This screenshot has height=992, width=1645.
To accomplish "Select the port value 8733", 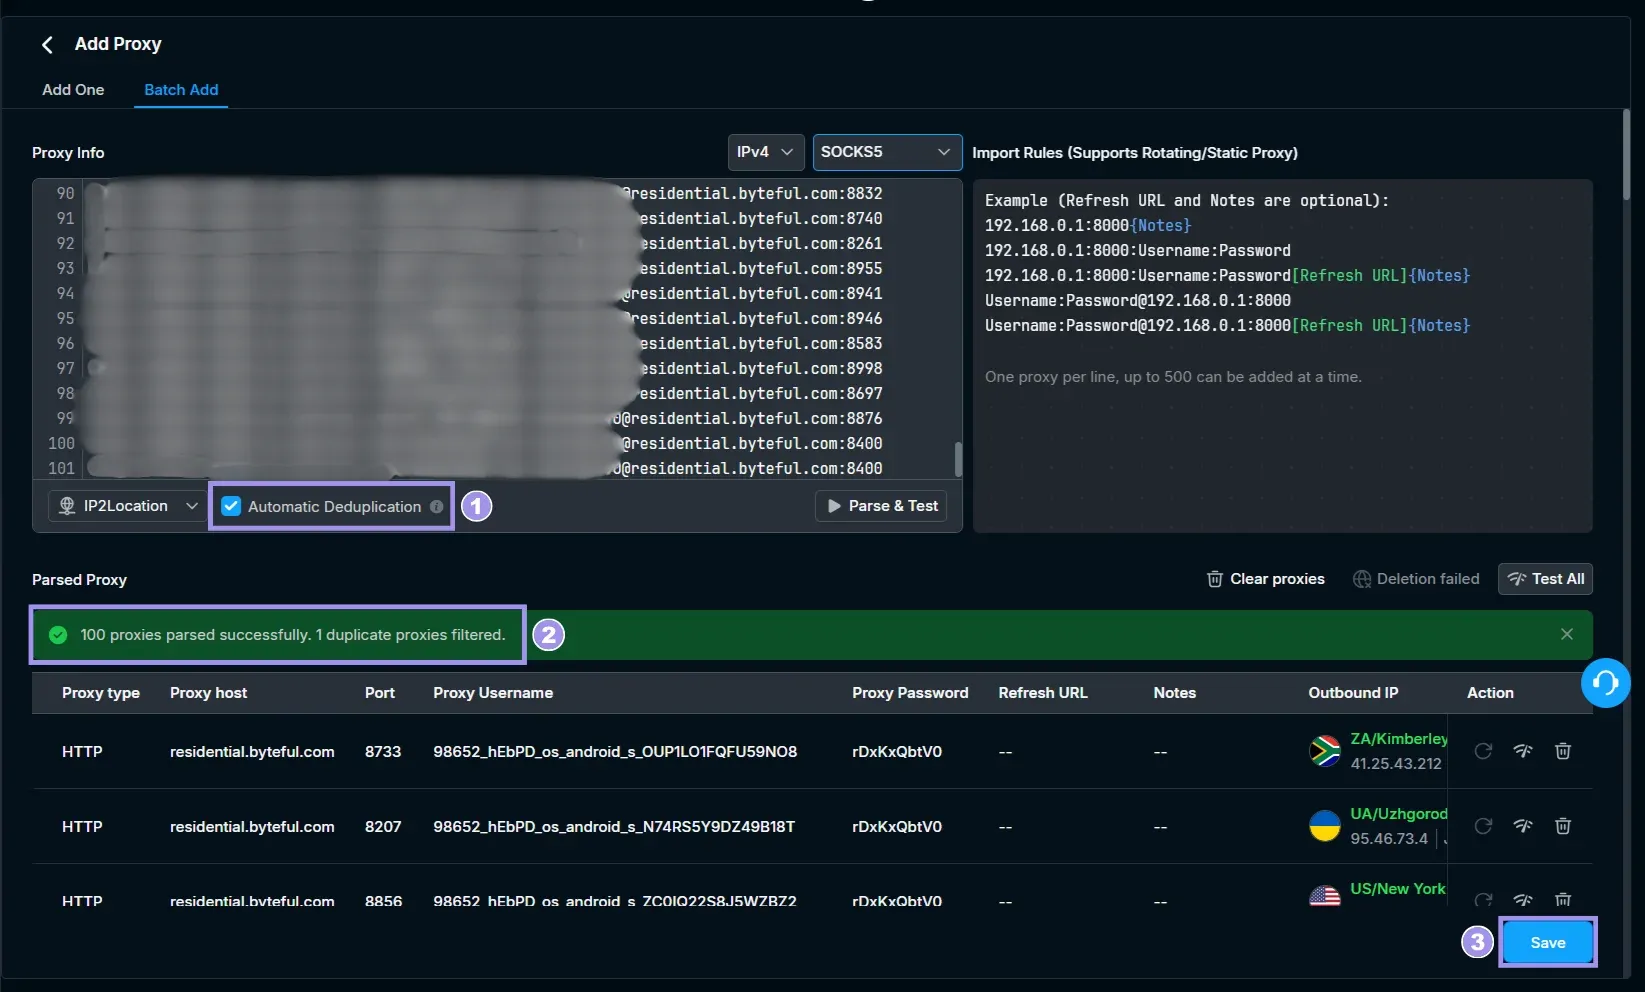I will (x=383, y=752).
